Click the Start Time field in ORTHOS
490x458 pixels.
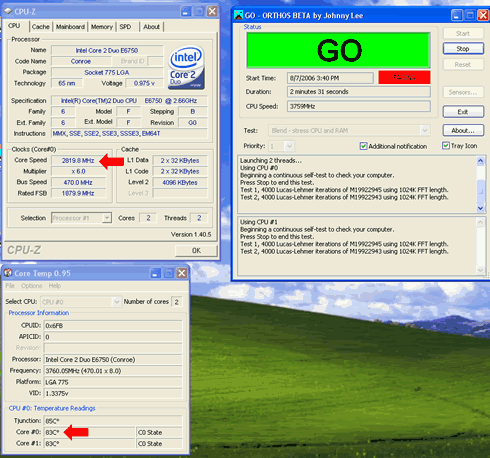330,78
